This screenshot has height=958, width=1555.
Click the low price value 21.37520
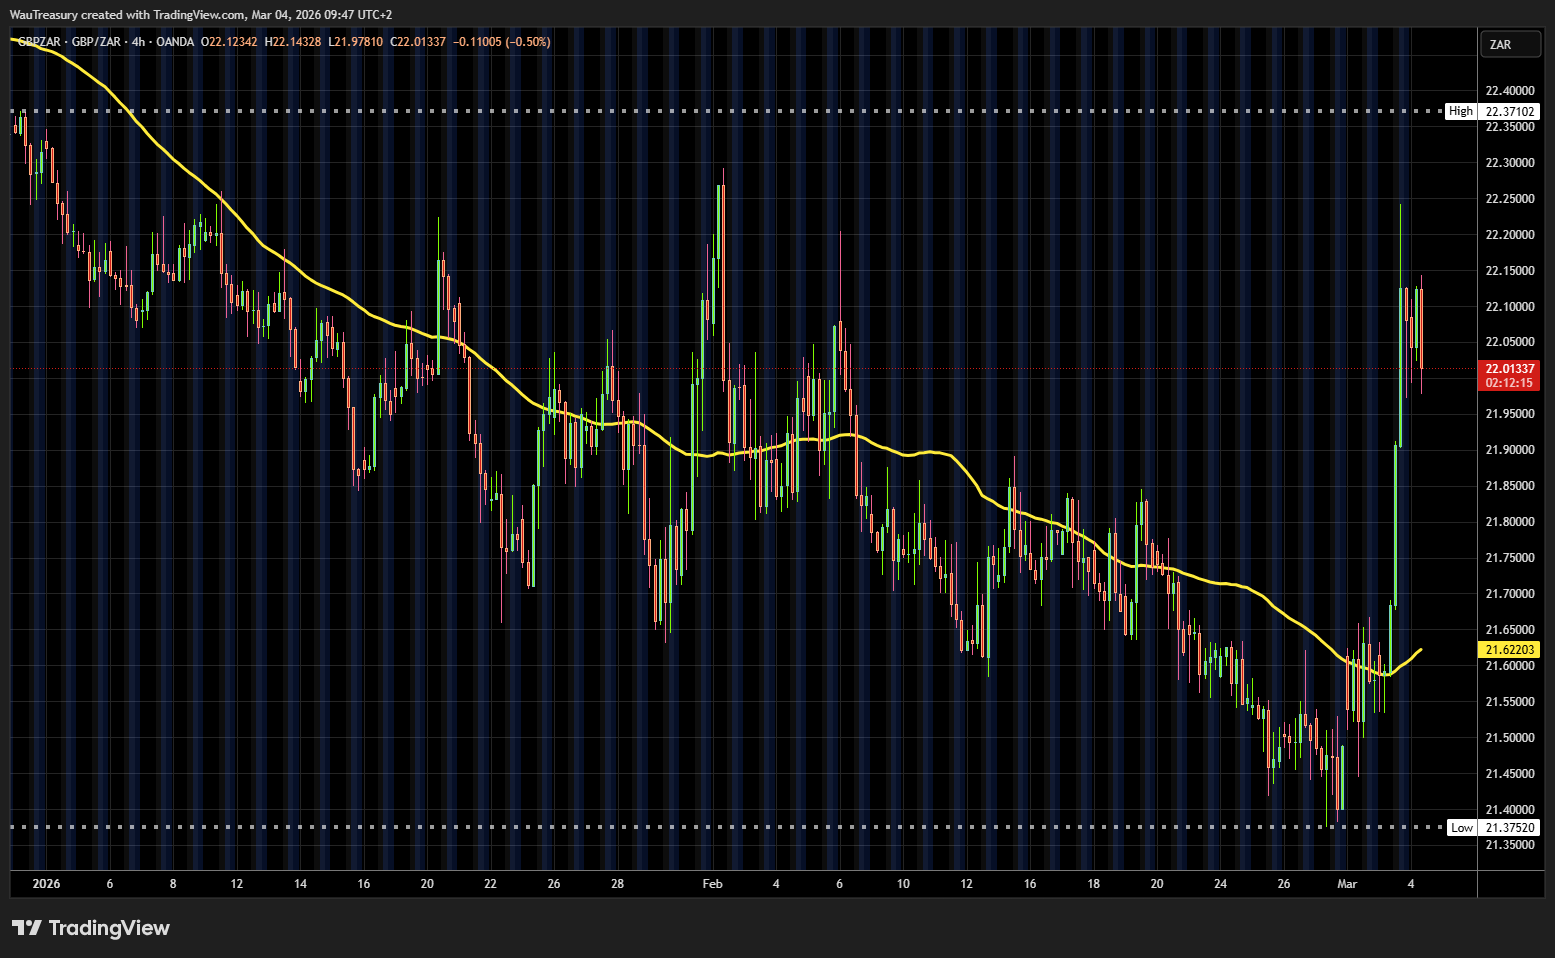1509,828
